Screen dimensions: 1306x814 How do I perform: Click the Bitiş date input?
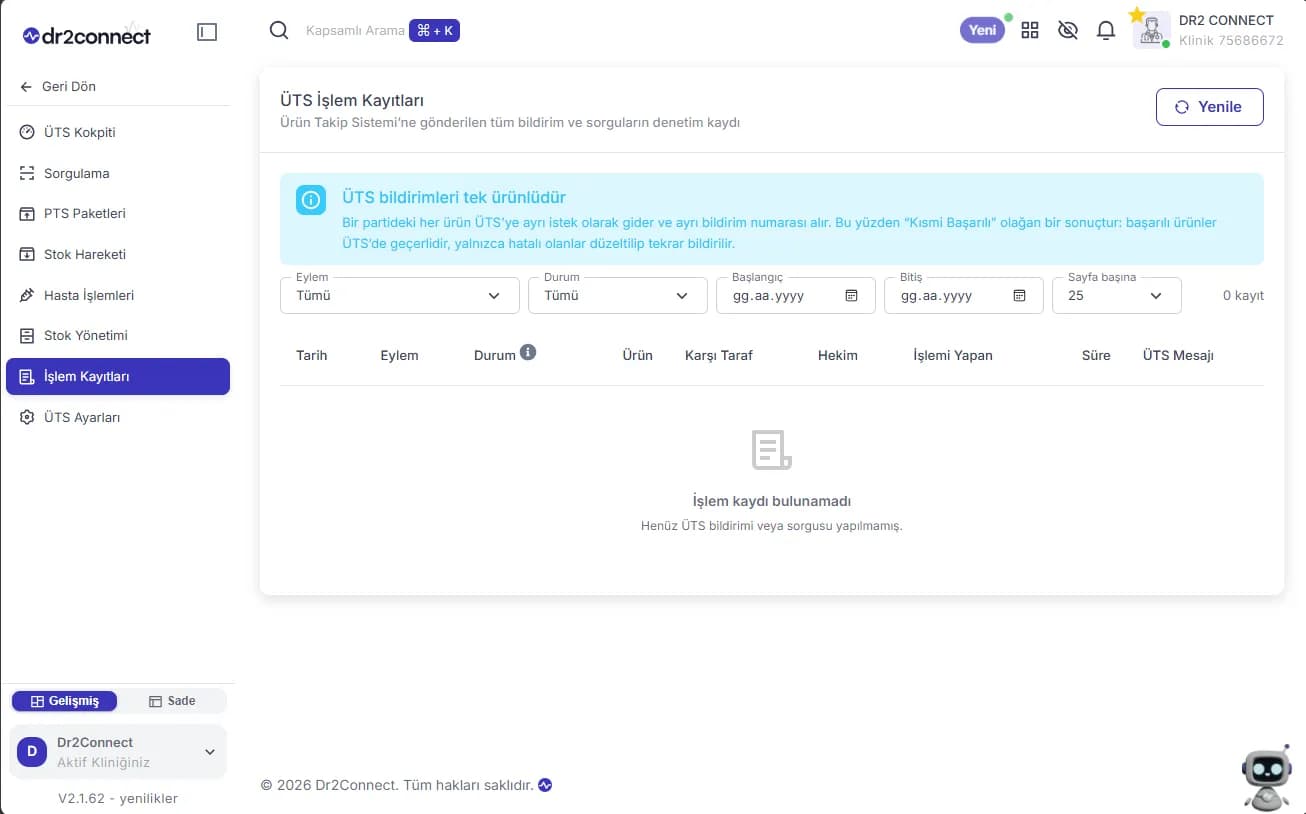click(964, 295)
